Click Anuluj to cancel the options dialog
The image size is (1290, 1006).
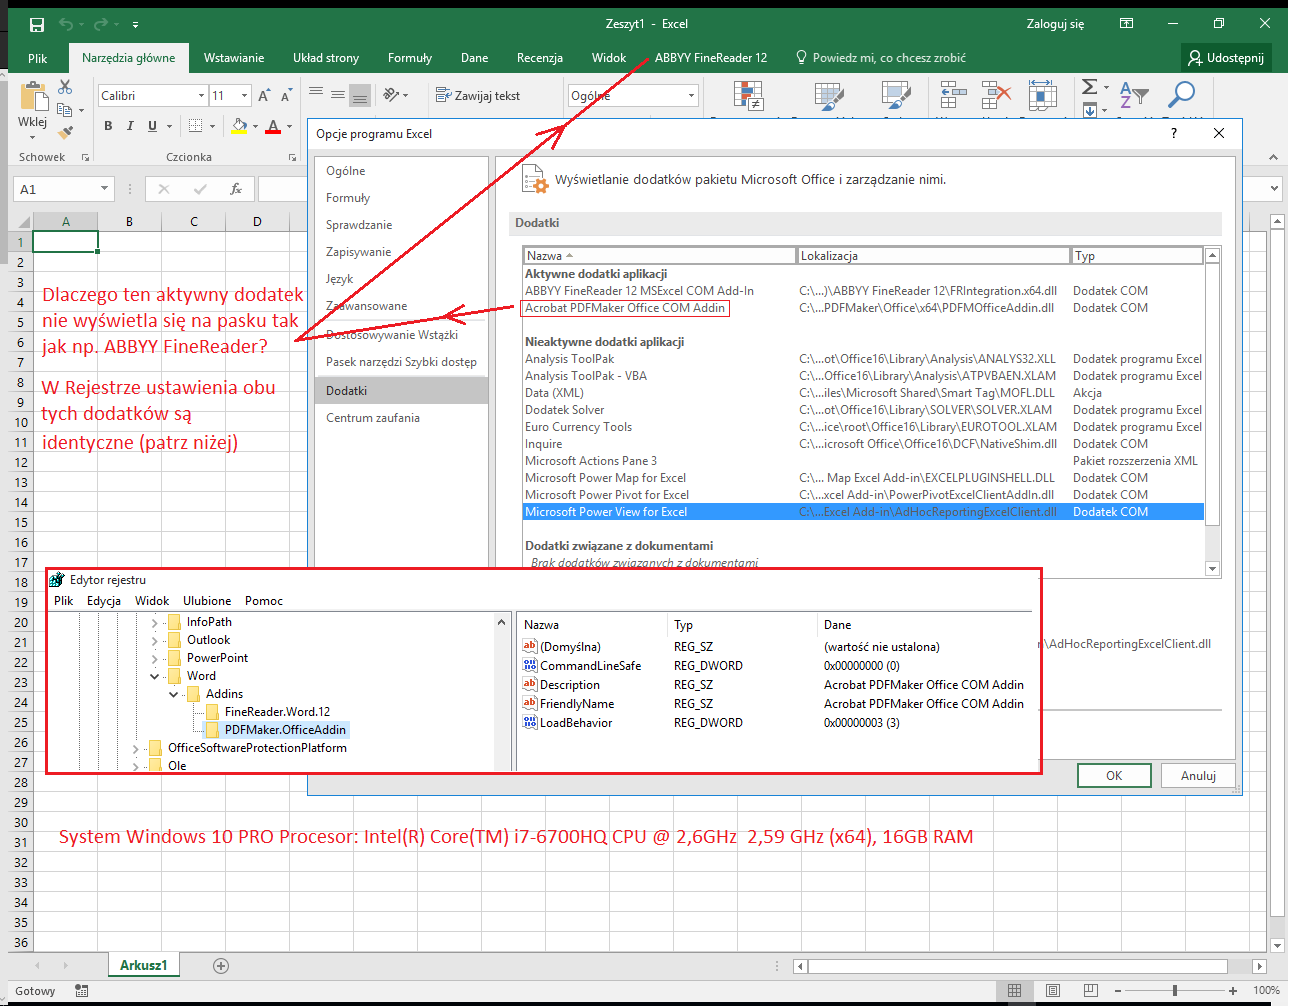[1198, 776]
